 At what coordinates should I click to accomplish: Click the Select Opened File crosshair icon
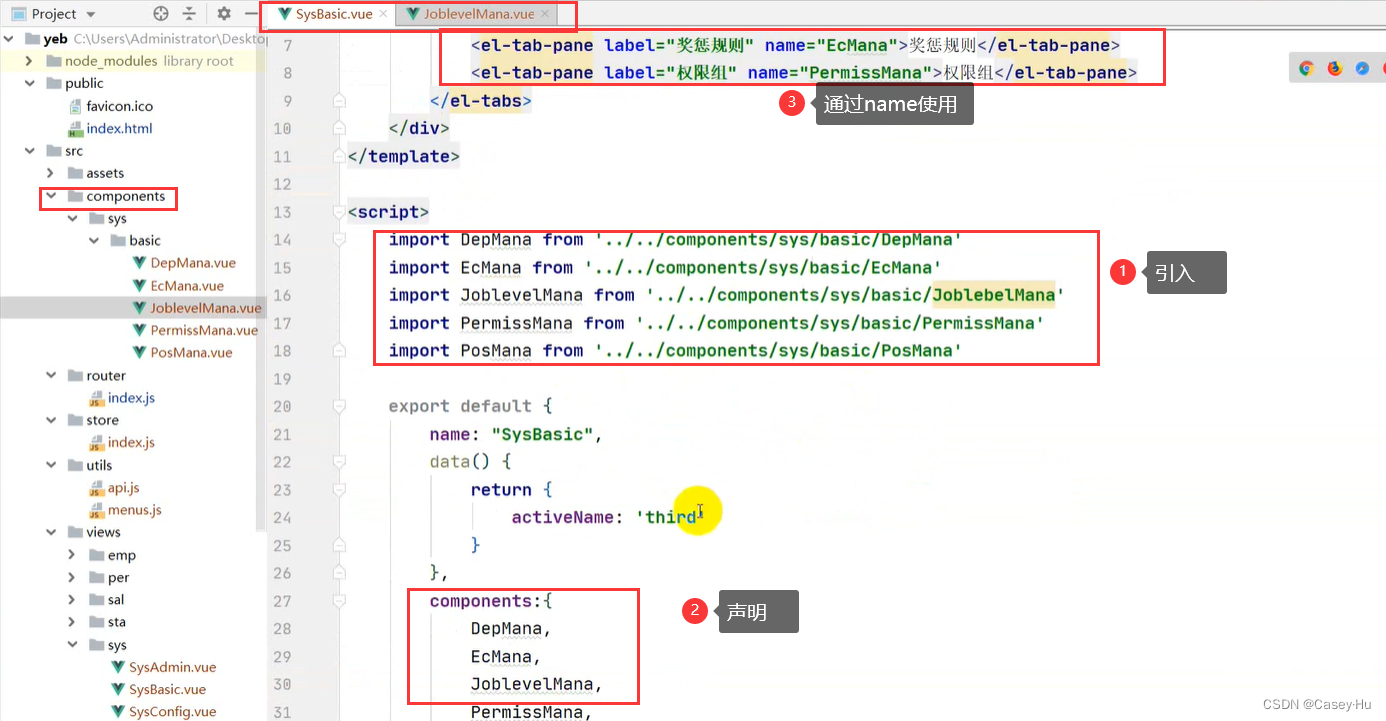click(159, 14)
